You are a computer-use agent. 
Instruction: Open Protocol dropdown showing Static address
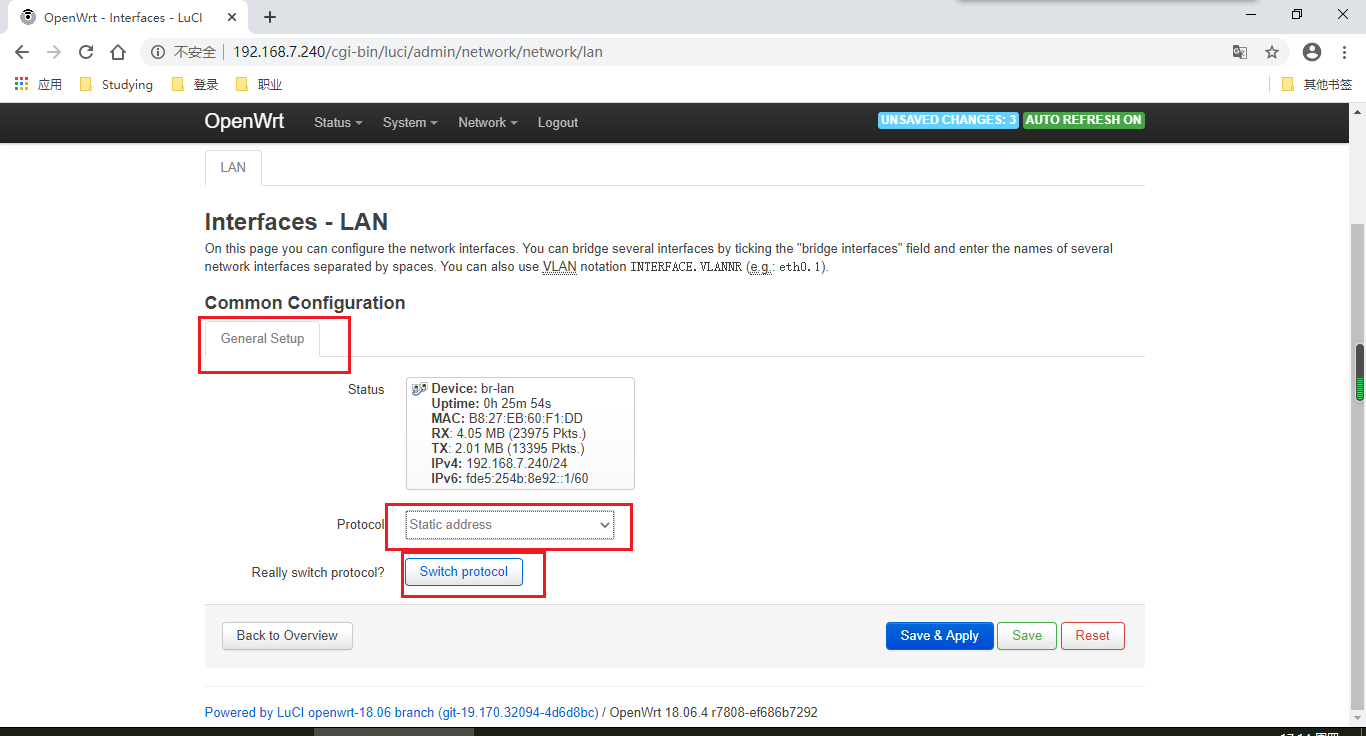[x=510, y=524]
